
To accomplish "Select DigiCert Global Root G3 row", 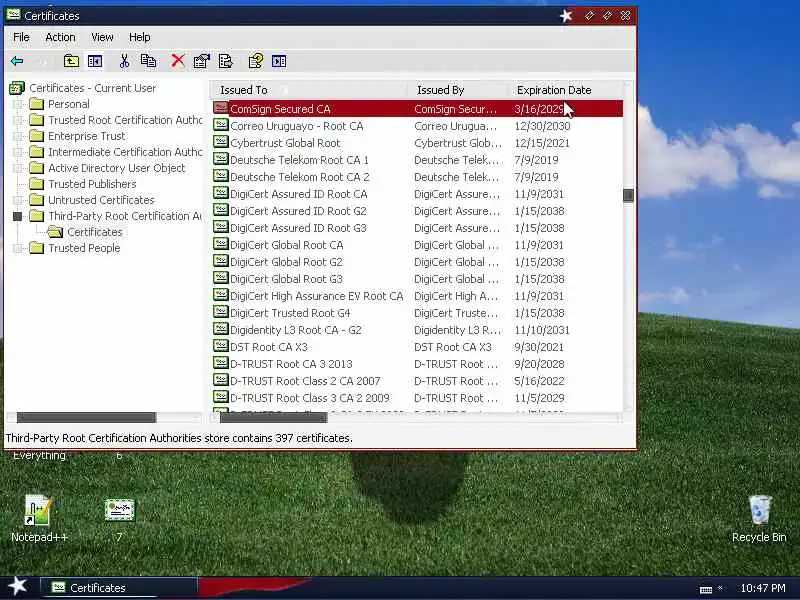I will pos(417,279).
